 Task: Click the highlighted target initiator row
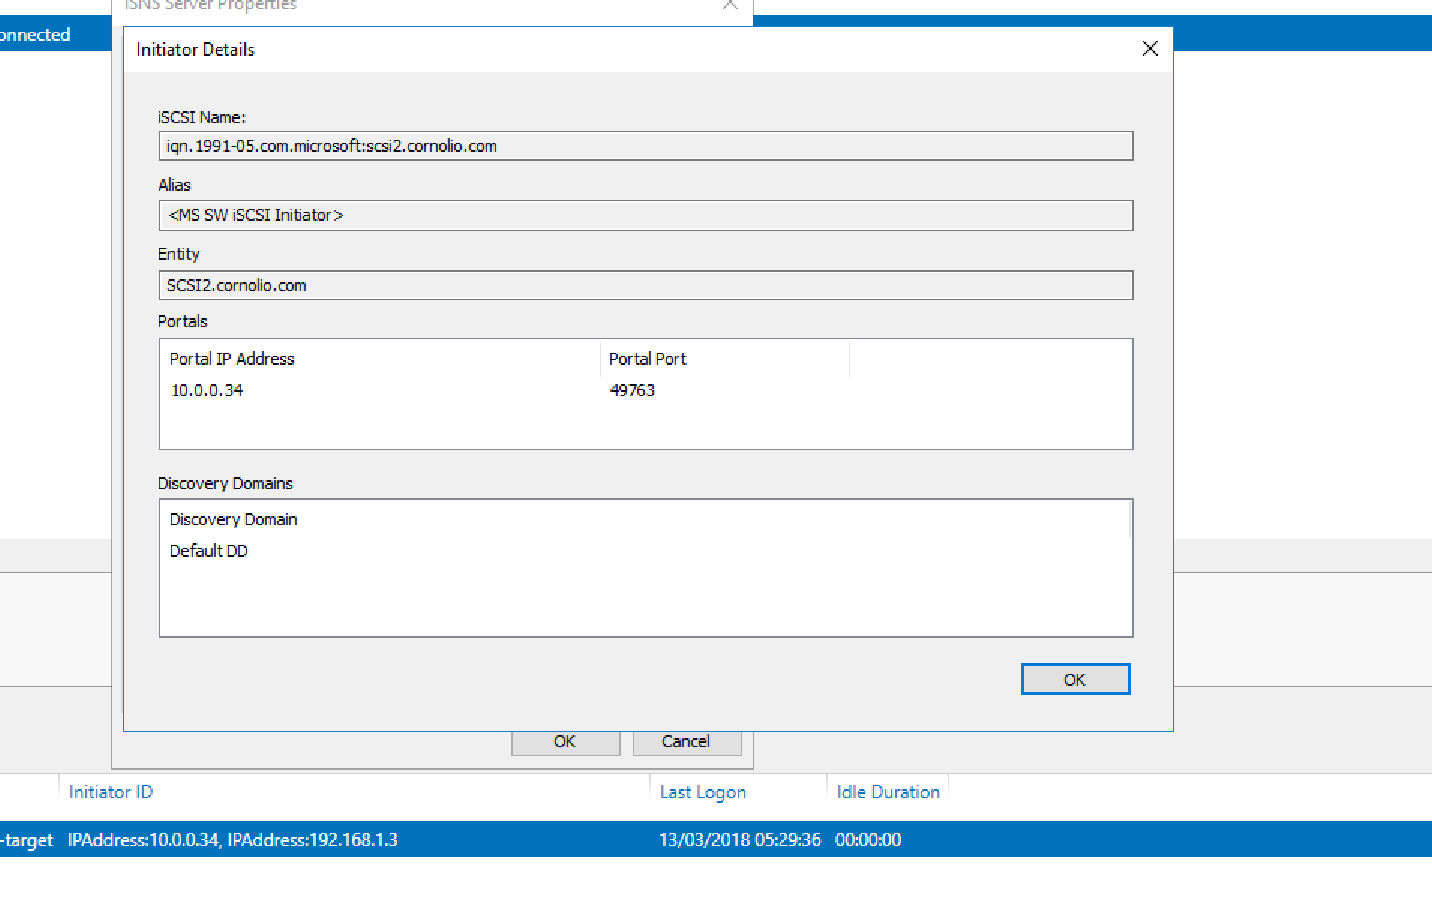pos(400,840)
